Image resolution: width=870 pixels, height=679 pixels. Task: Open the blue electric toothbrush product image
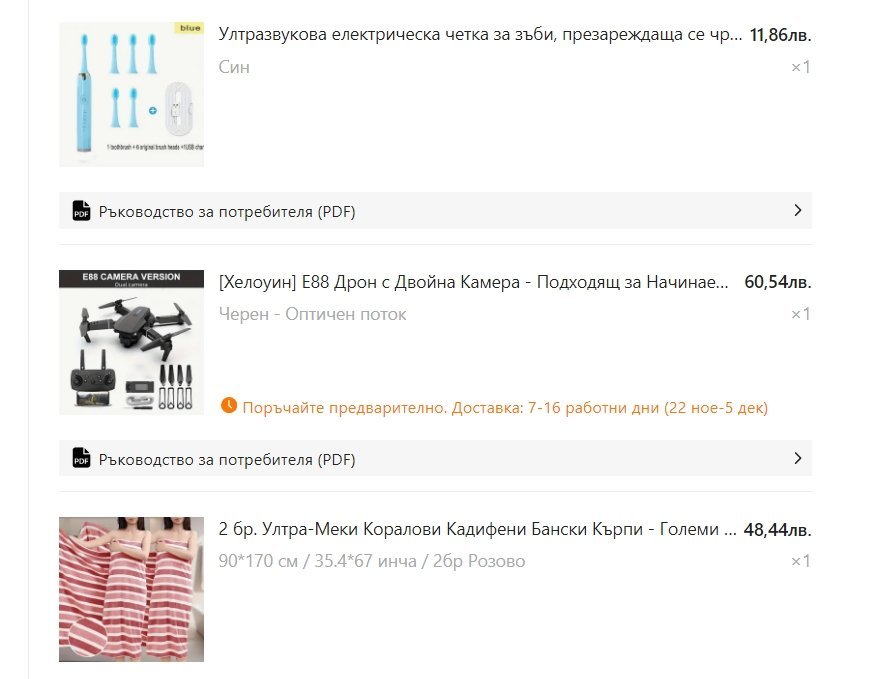131,94
